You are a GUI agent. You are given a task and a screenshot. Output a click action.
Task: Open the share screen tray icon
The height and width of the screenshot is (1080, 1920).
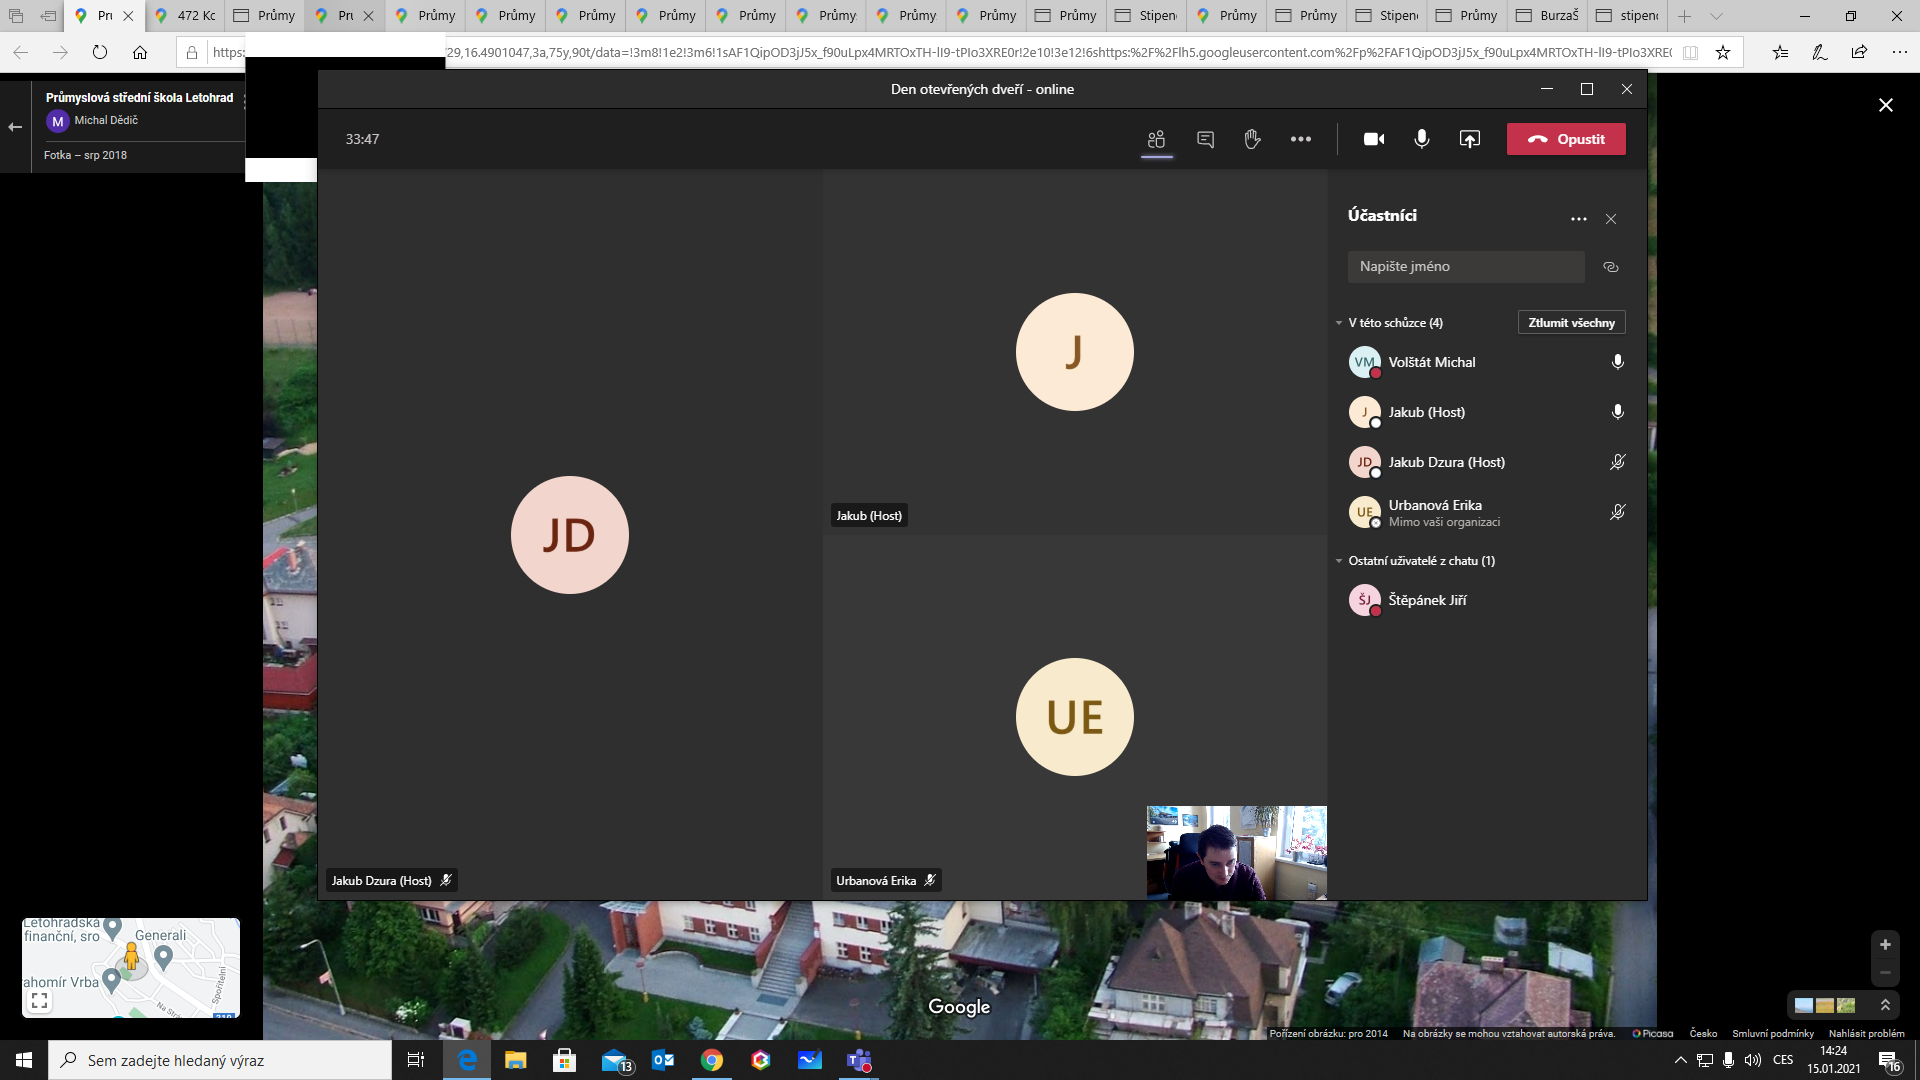(1469, 139)
